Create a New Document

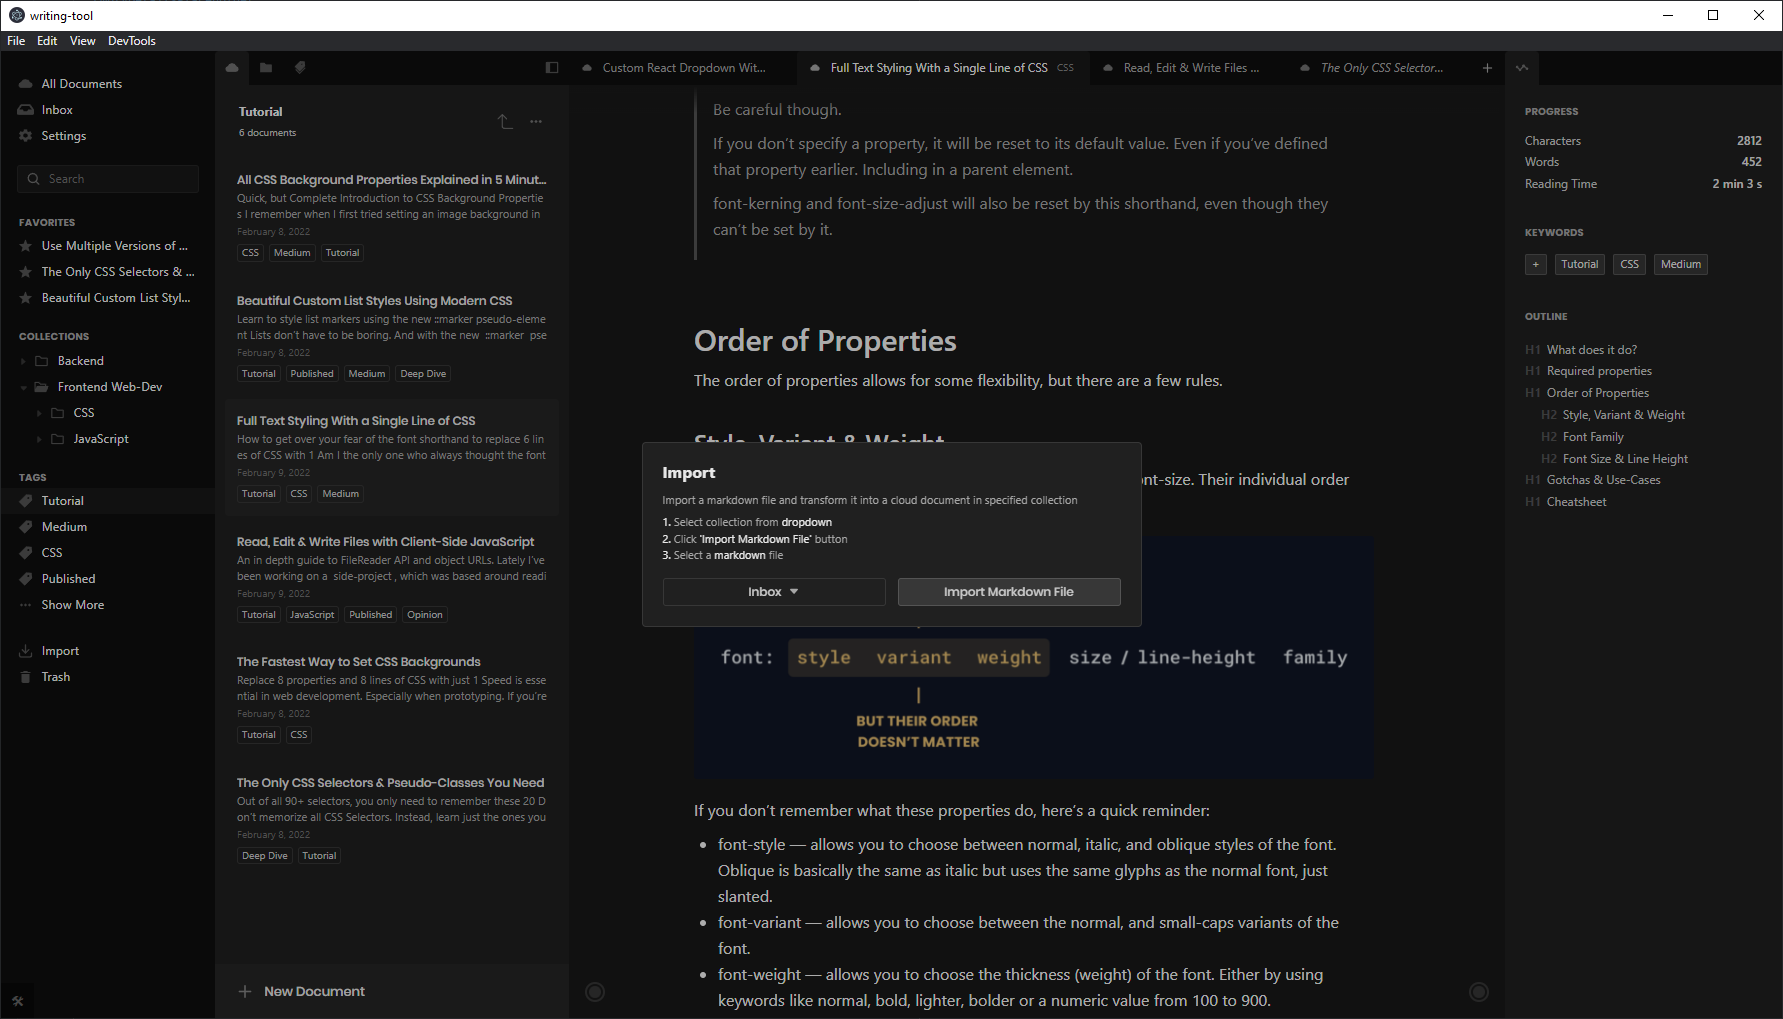[303, 992]
